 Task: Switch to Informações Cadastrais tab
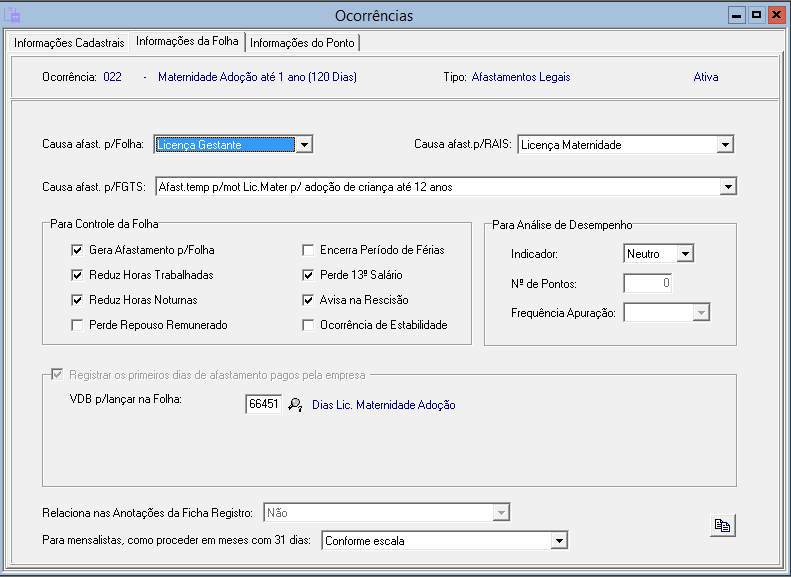(x=69, y=43)
